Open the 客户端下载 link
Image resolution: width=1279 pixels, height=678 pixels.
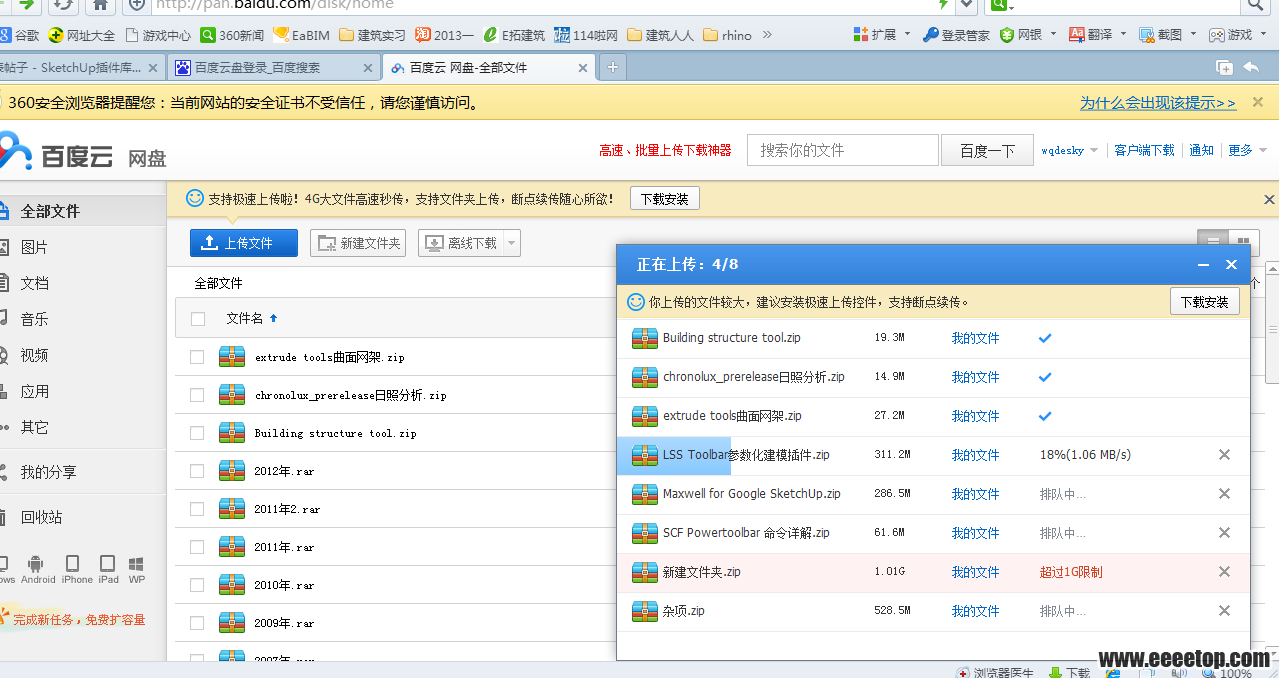point(1144,150)
